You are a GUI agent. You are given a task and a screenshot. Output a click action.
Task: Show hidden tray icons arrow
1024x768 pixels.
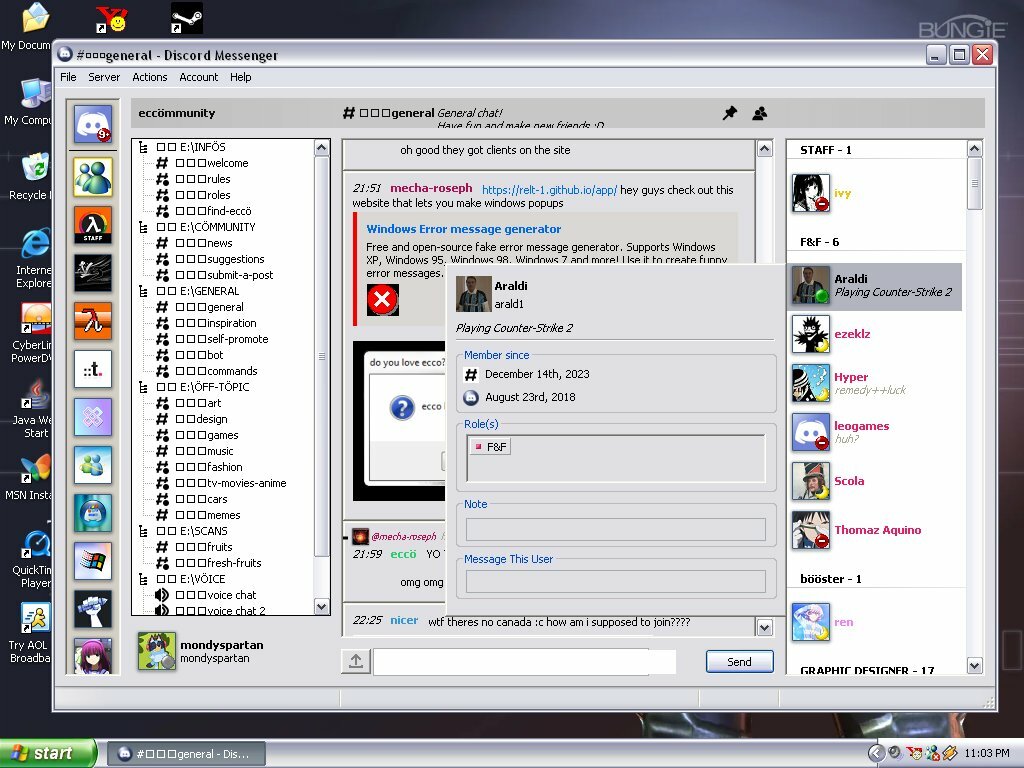coord(876,753)
